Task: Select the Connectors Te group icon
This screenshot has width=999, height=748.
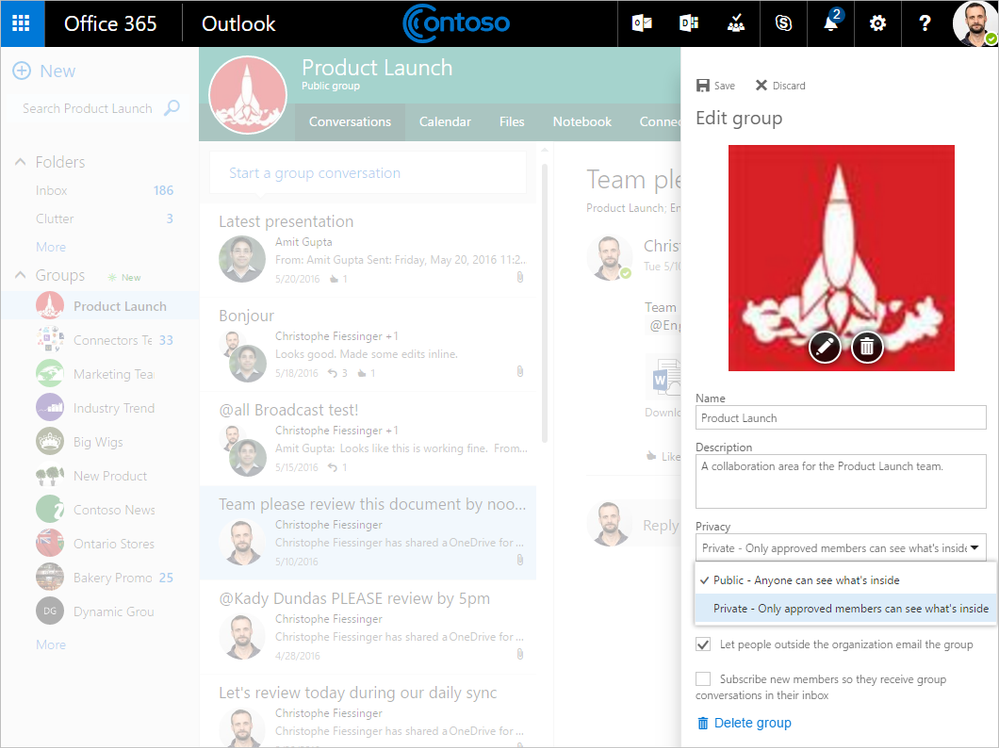Action: 50,340
